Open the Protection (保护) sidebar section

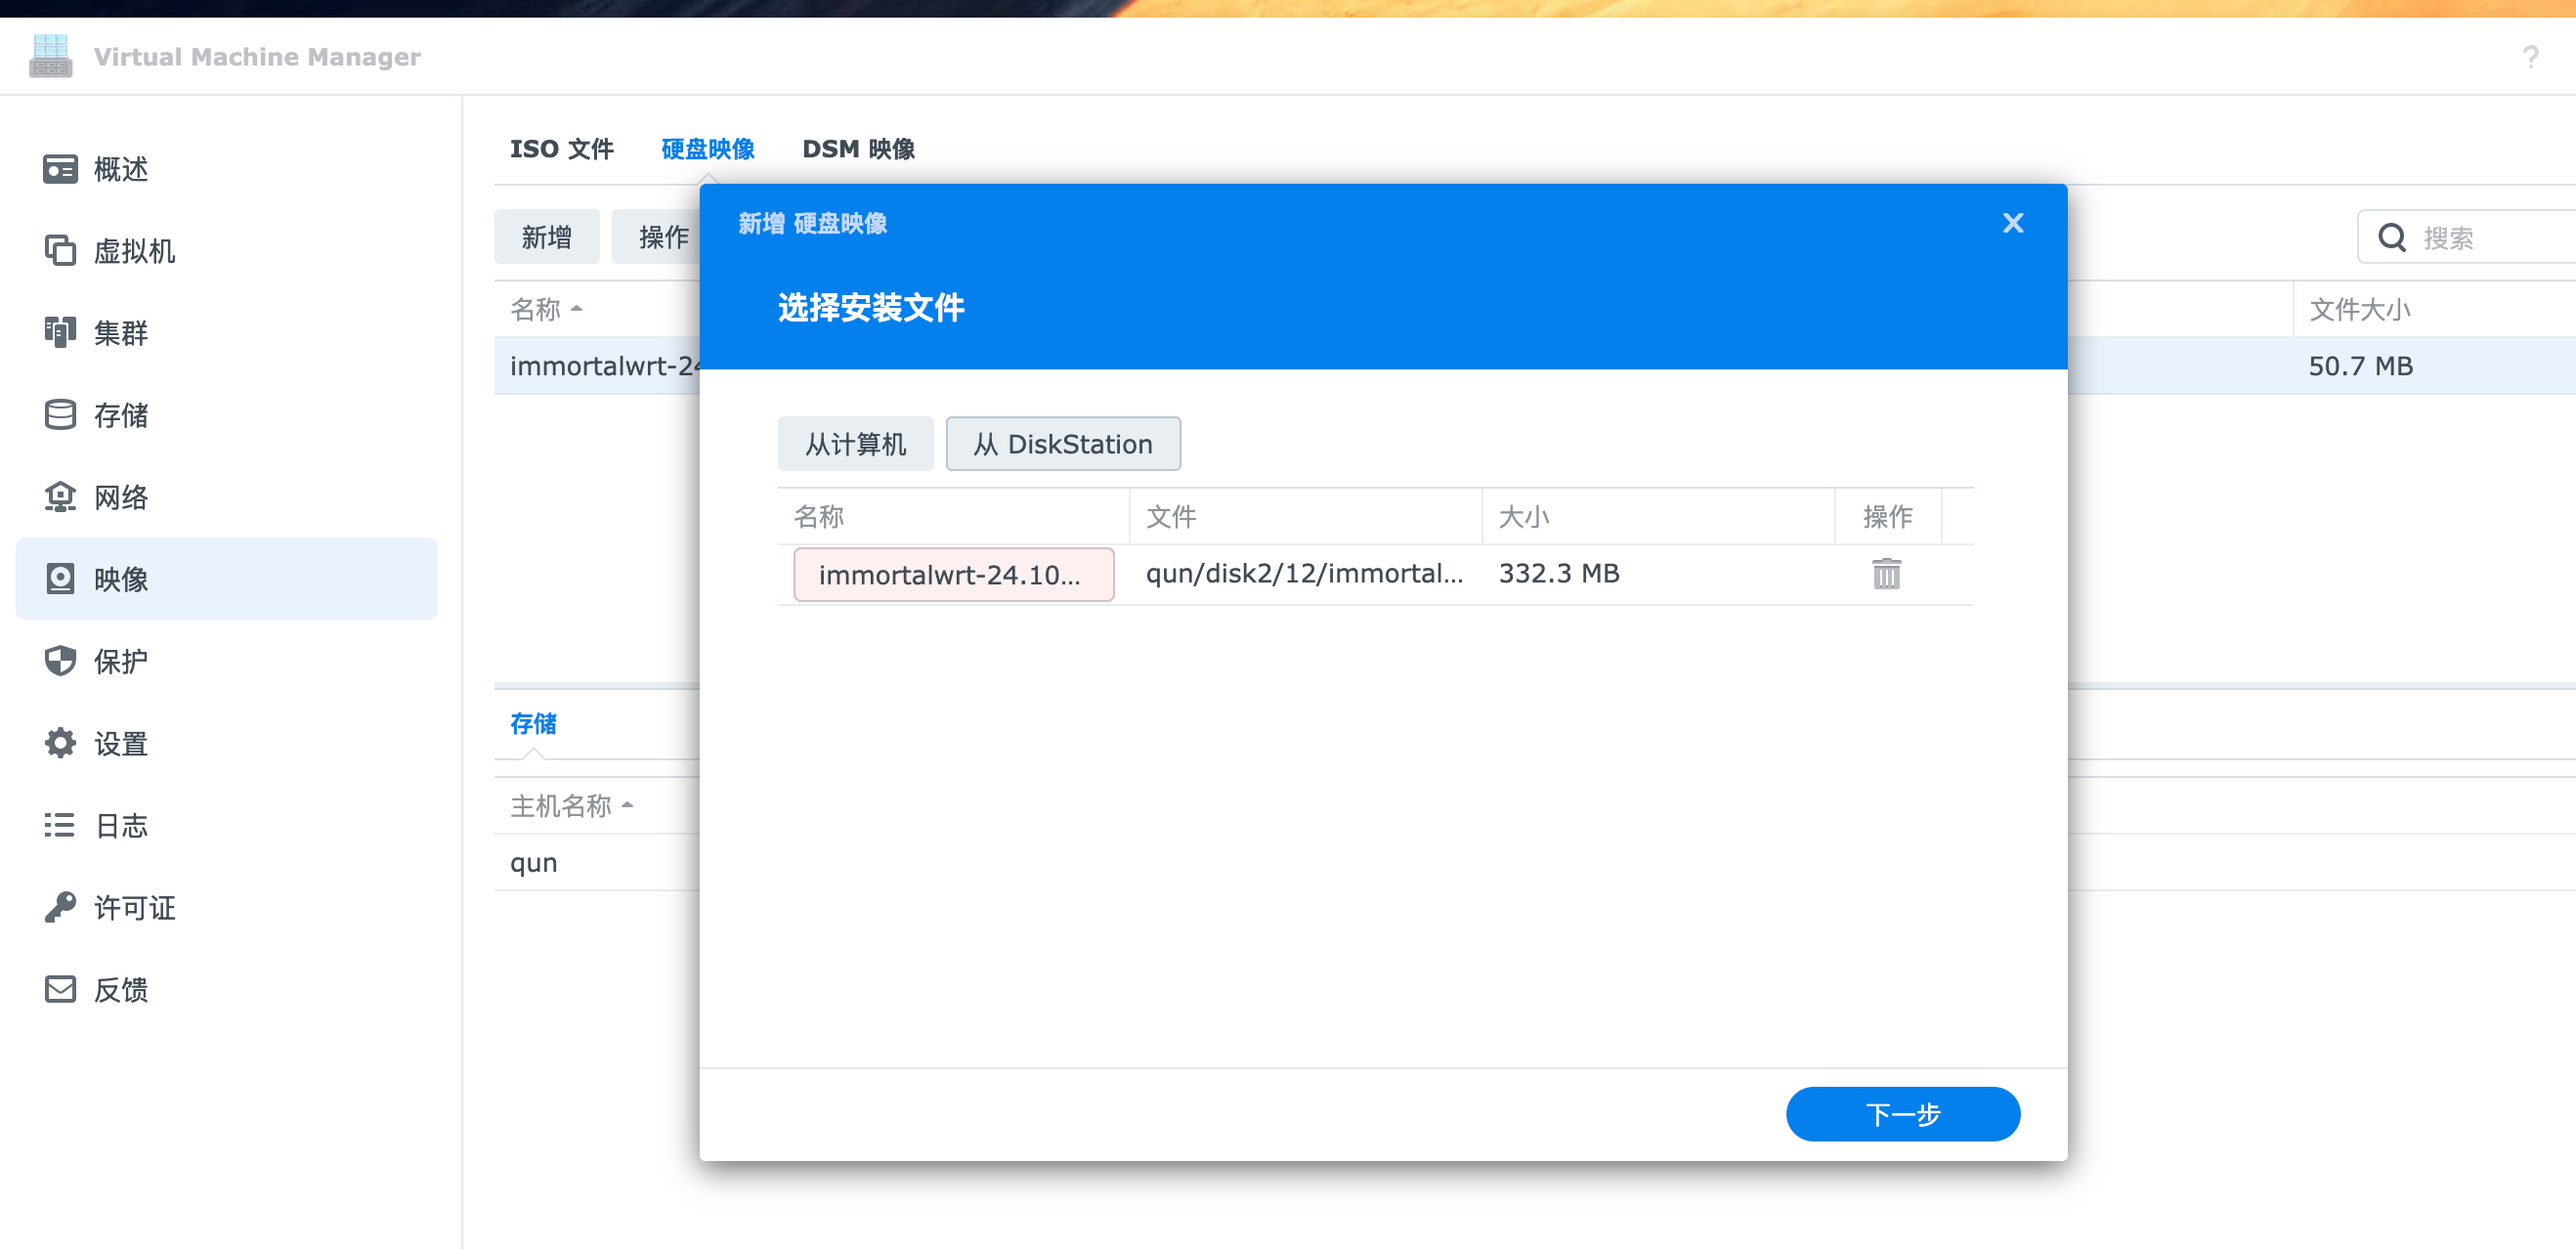(120, 661)
